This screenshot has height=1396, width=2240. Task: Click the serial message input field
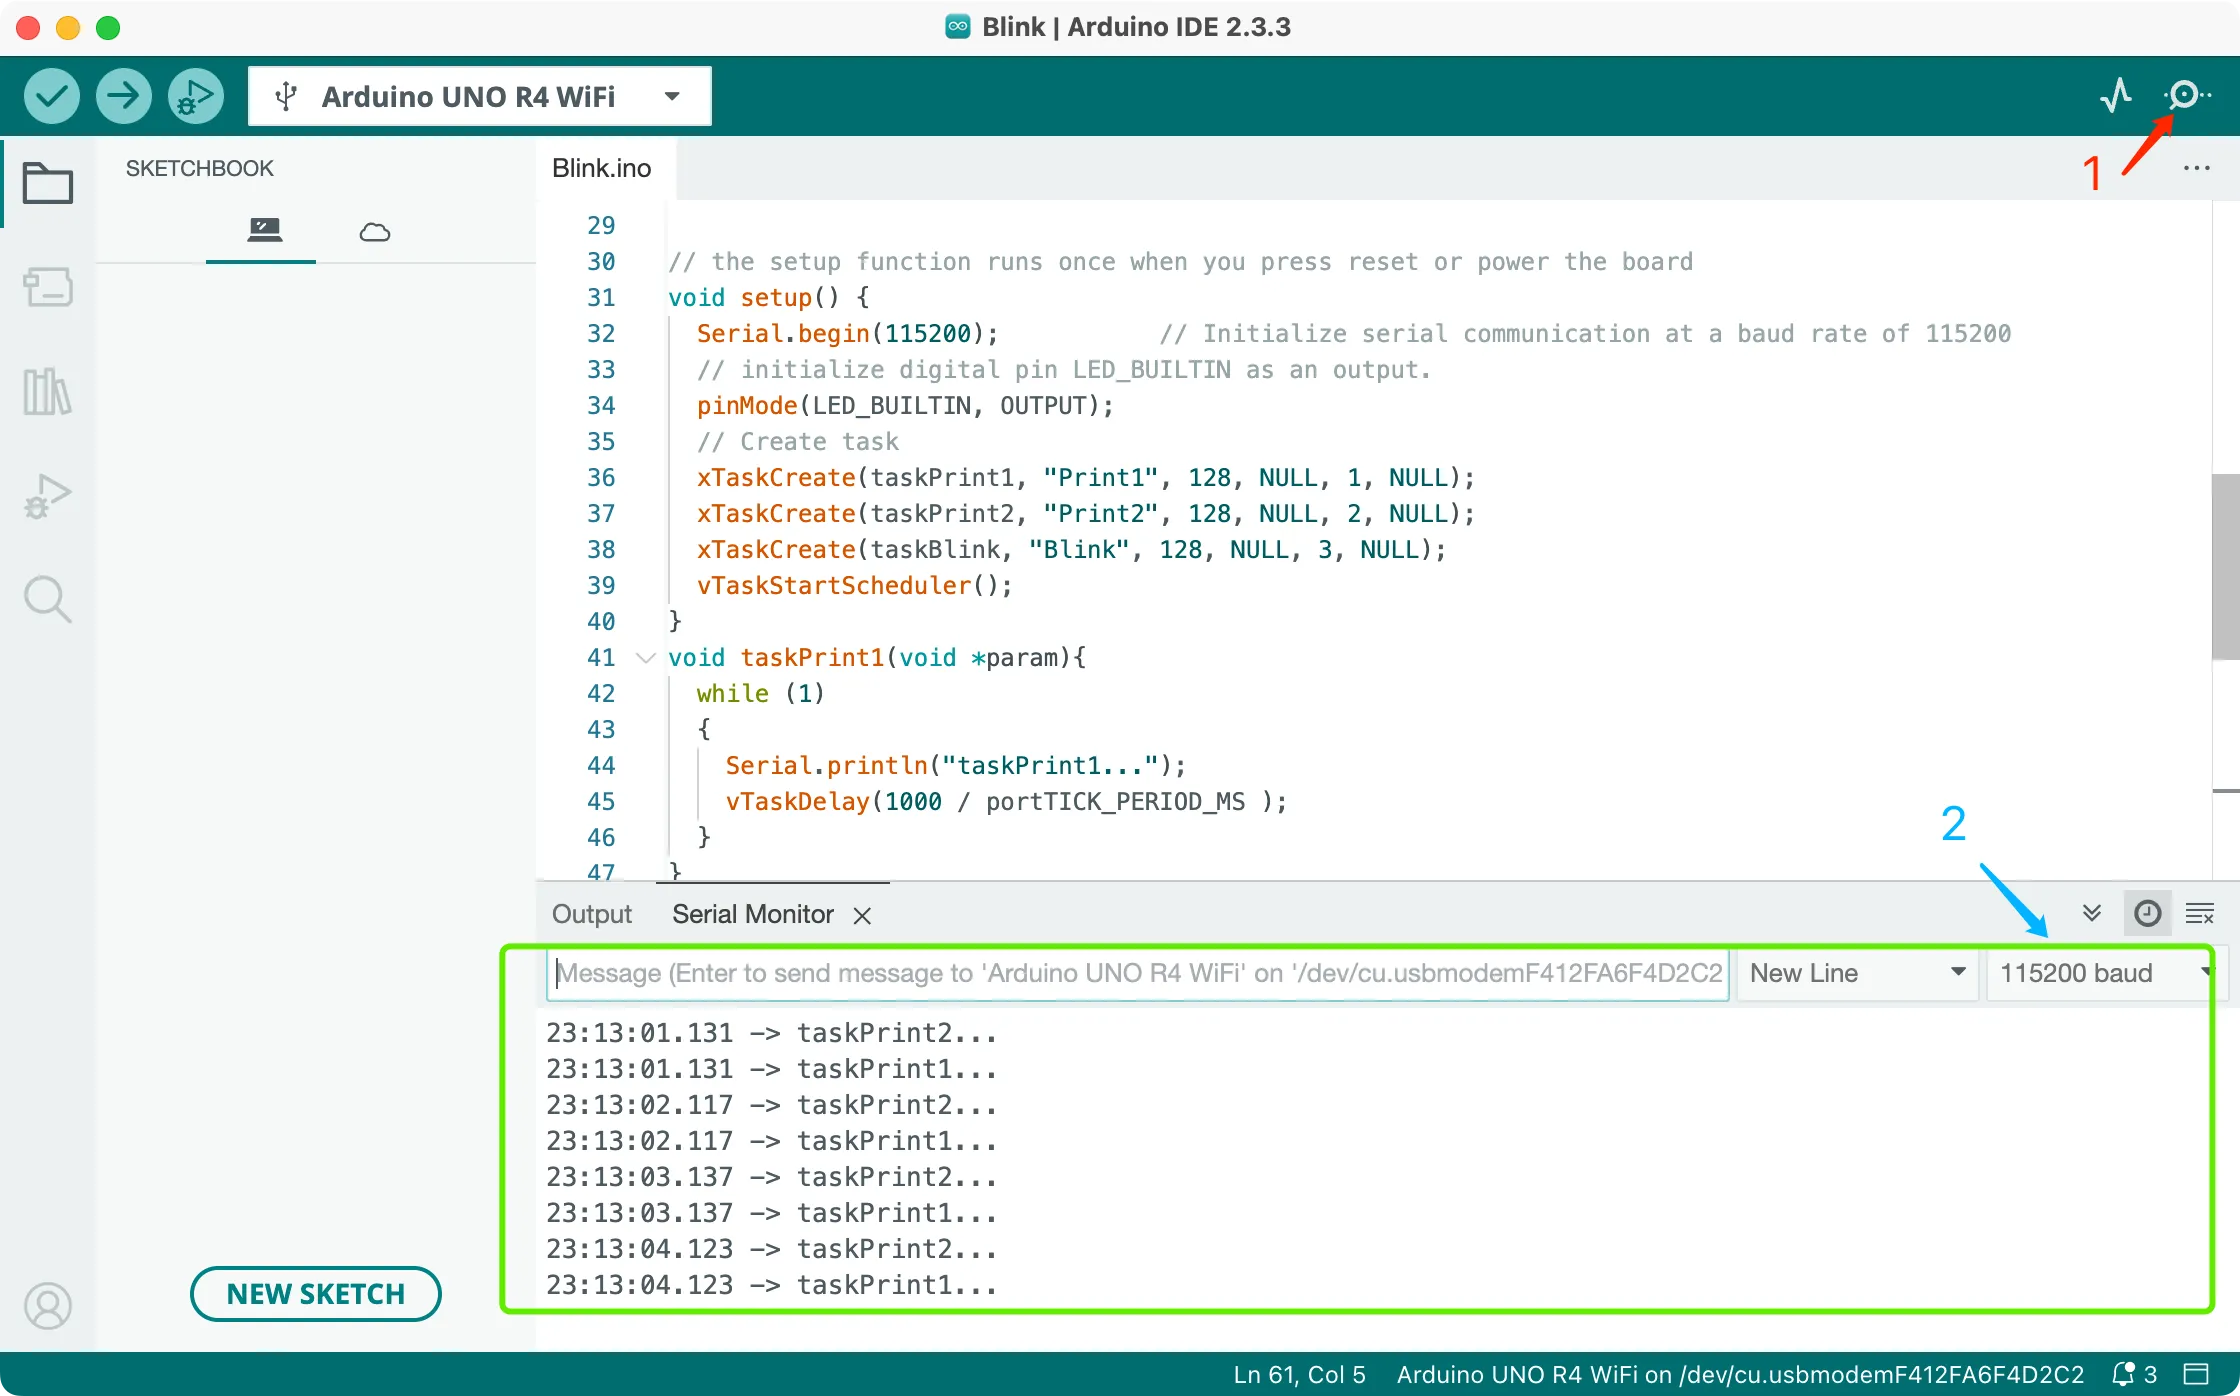(1138, 973)
